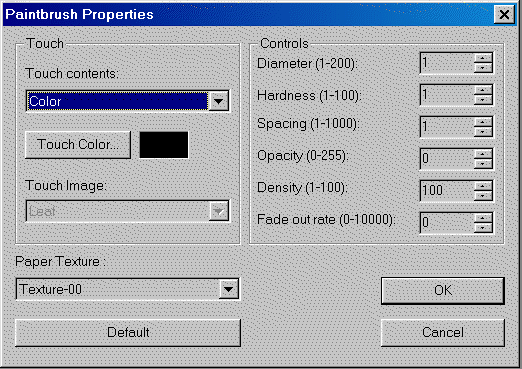The width and height of the screenshot is (522, 369).
Task: Decrease the Diameter value with down arrow
Action: point(483,67)
